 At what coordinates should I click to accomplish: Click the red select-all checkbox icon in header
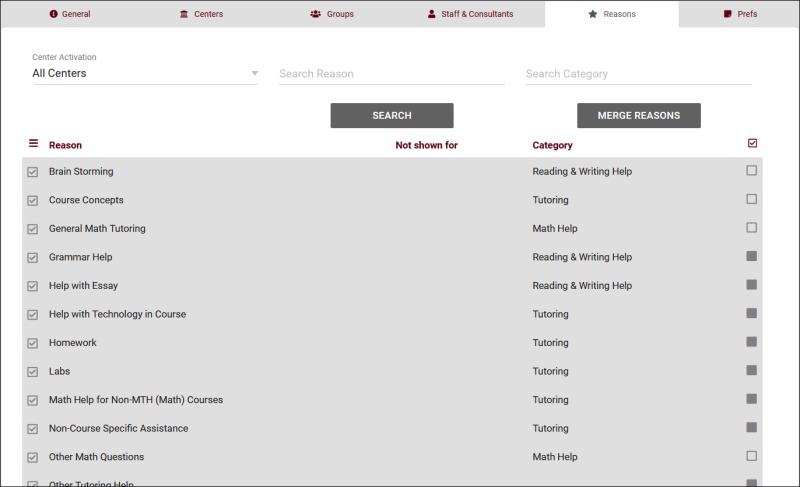pyautogui.click(x=752, y=143)
